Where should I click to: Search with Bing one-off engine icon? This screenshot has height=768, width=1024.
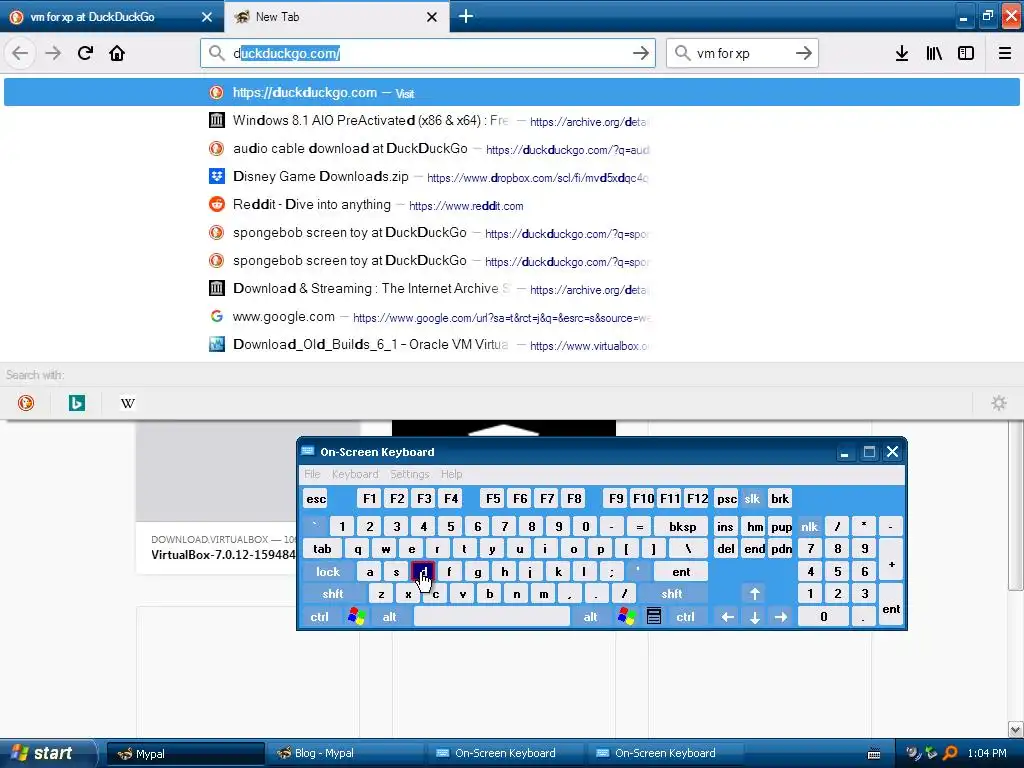[76, 403]
